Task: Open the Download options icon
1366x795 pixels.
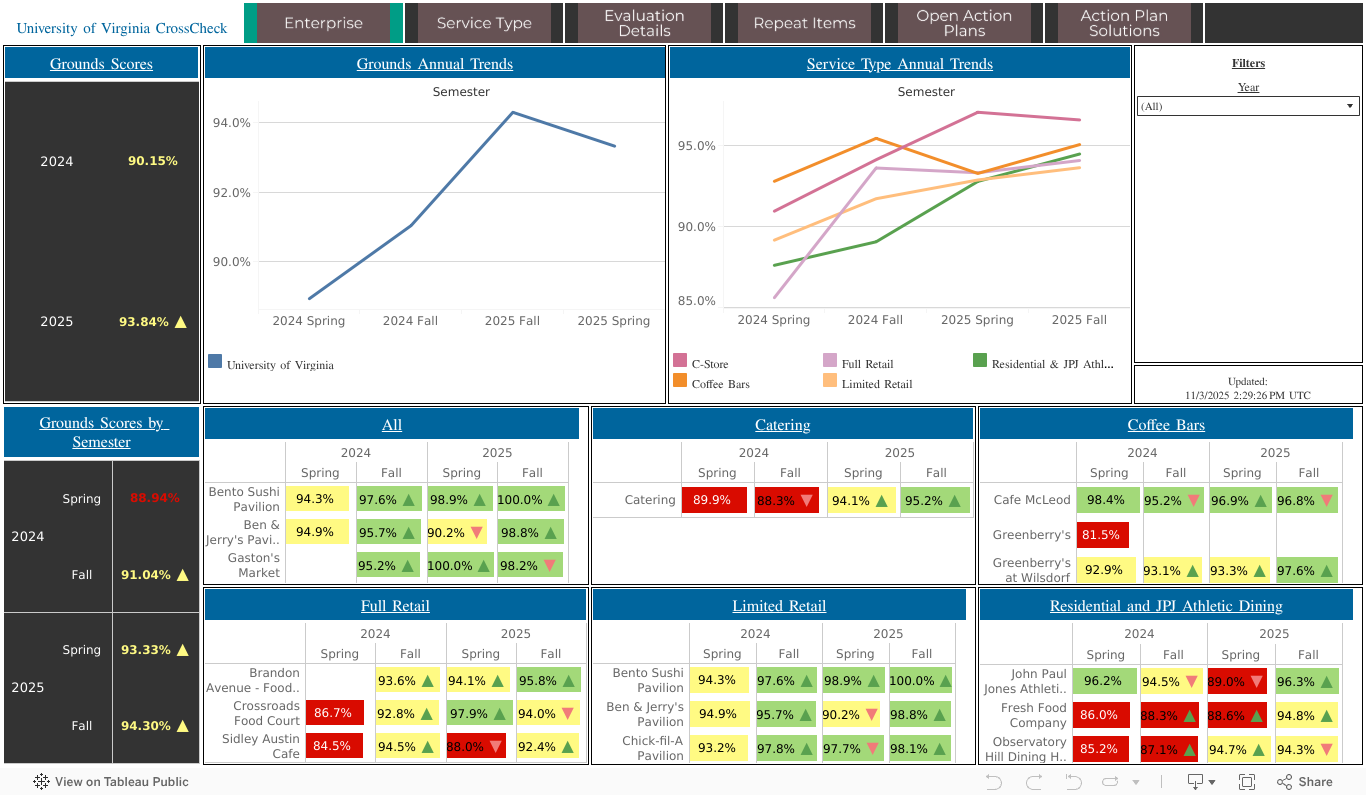Action: tap(1200, 781)
